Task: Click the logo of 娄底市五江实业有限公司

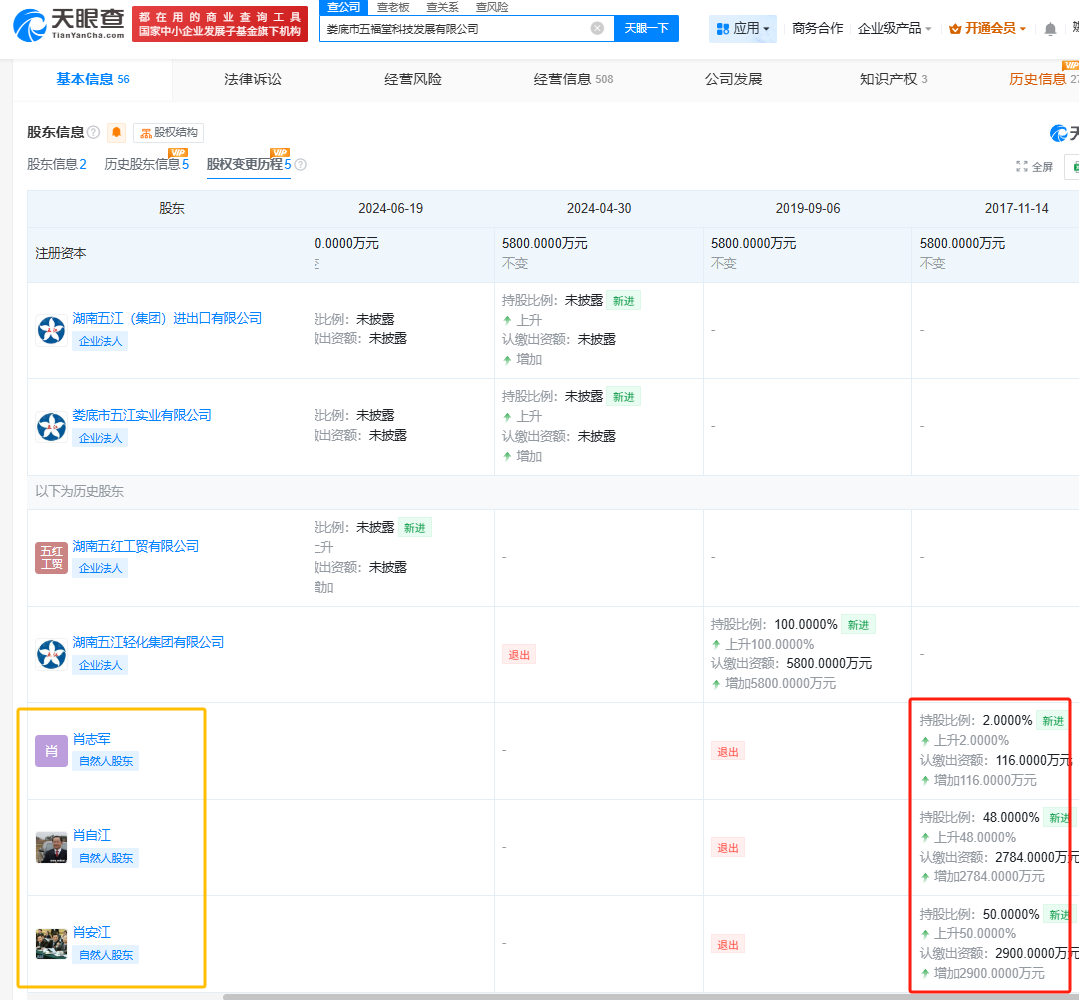Action: (x=52, y=427)
